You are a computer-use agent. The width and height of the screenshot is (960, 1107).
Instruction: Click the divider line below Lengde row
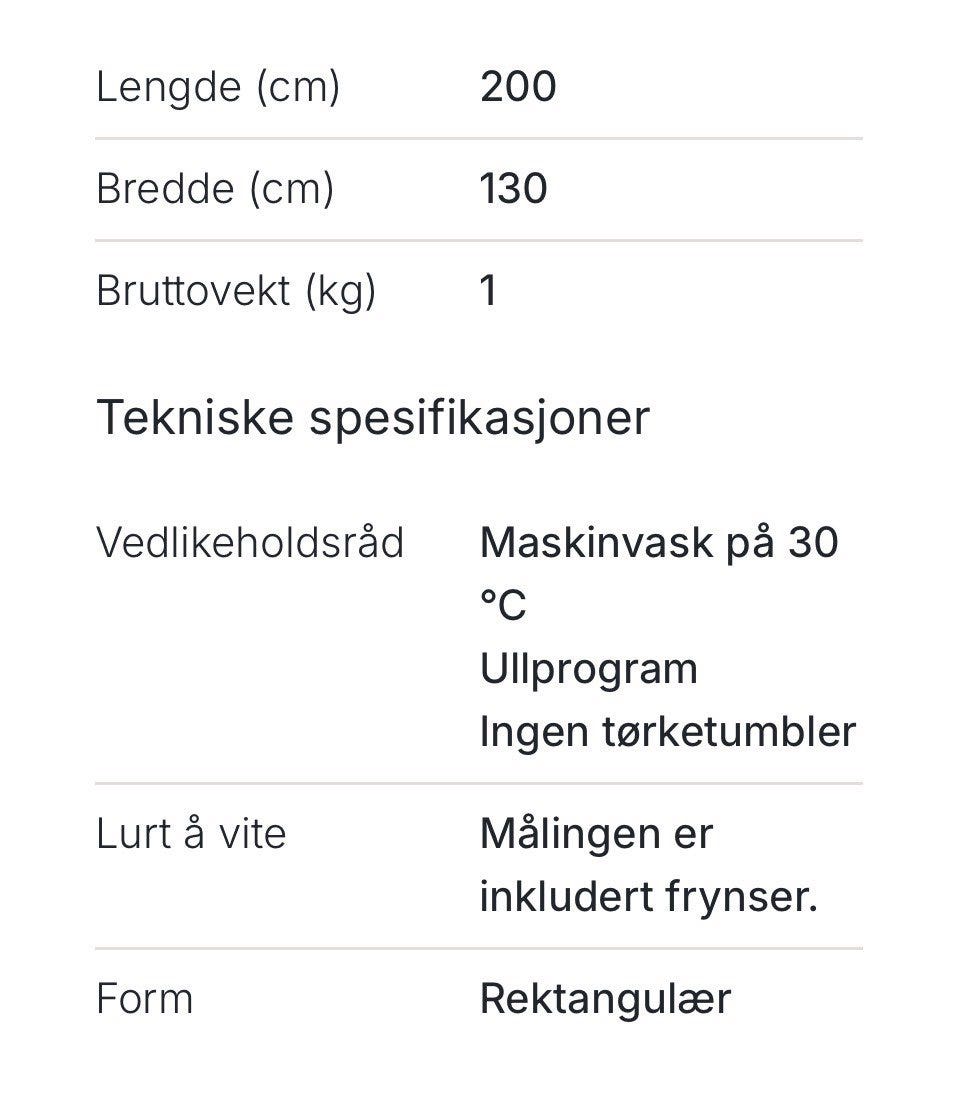[x=479, y=139]
